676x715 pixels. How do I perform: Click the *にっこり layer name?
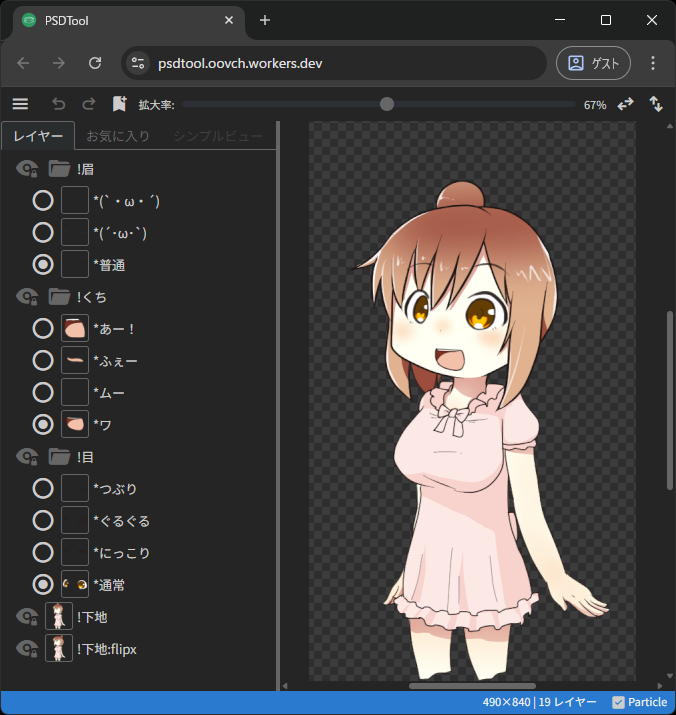pos(121,553)
